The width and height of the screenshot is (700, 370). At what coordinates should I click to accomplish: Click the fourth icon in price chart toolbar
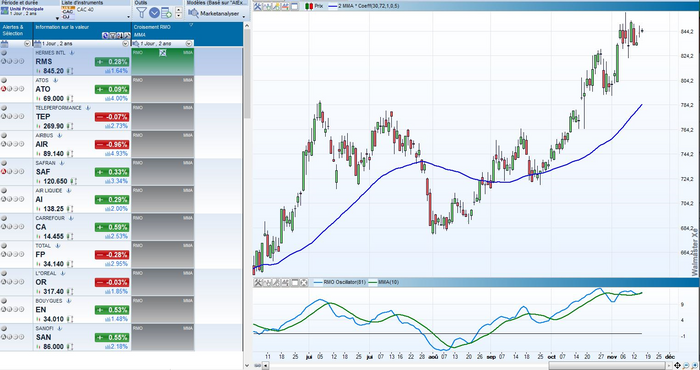[x=286, y=6]
